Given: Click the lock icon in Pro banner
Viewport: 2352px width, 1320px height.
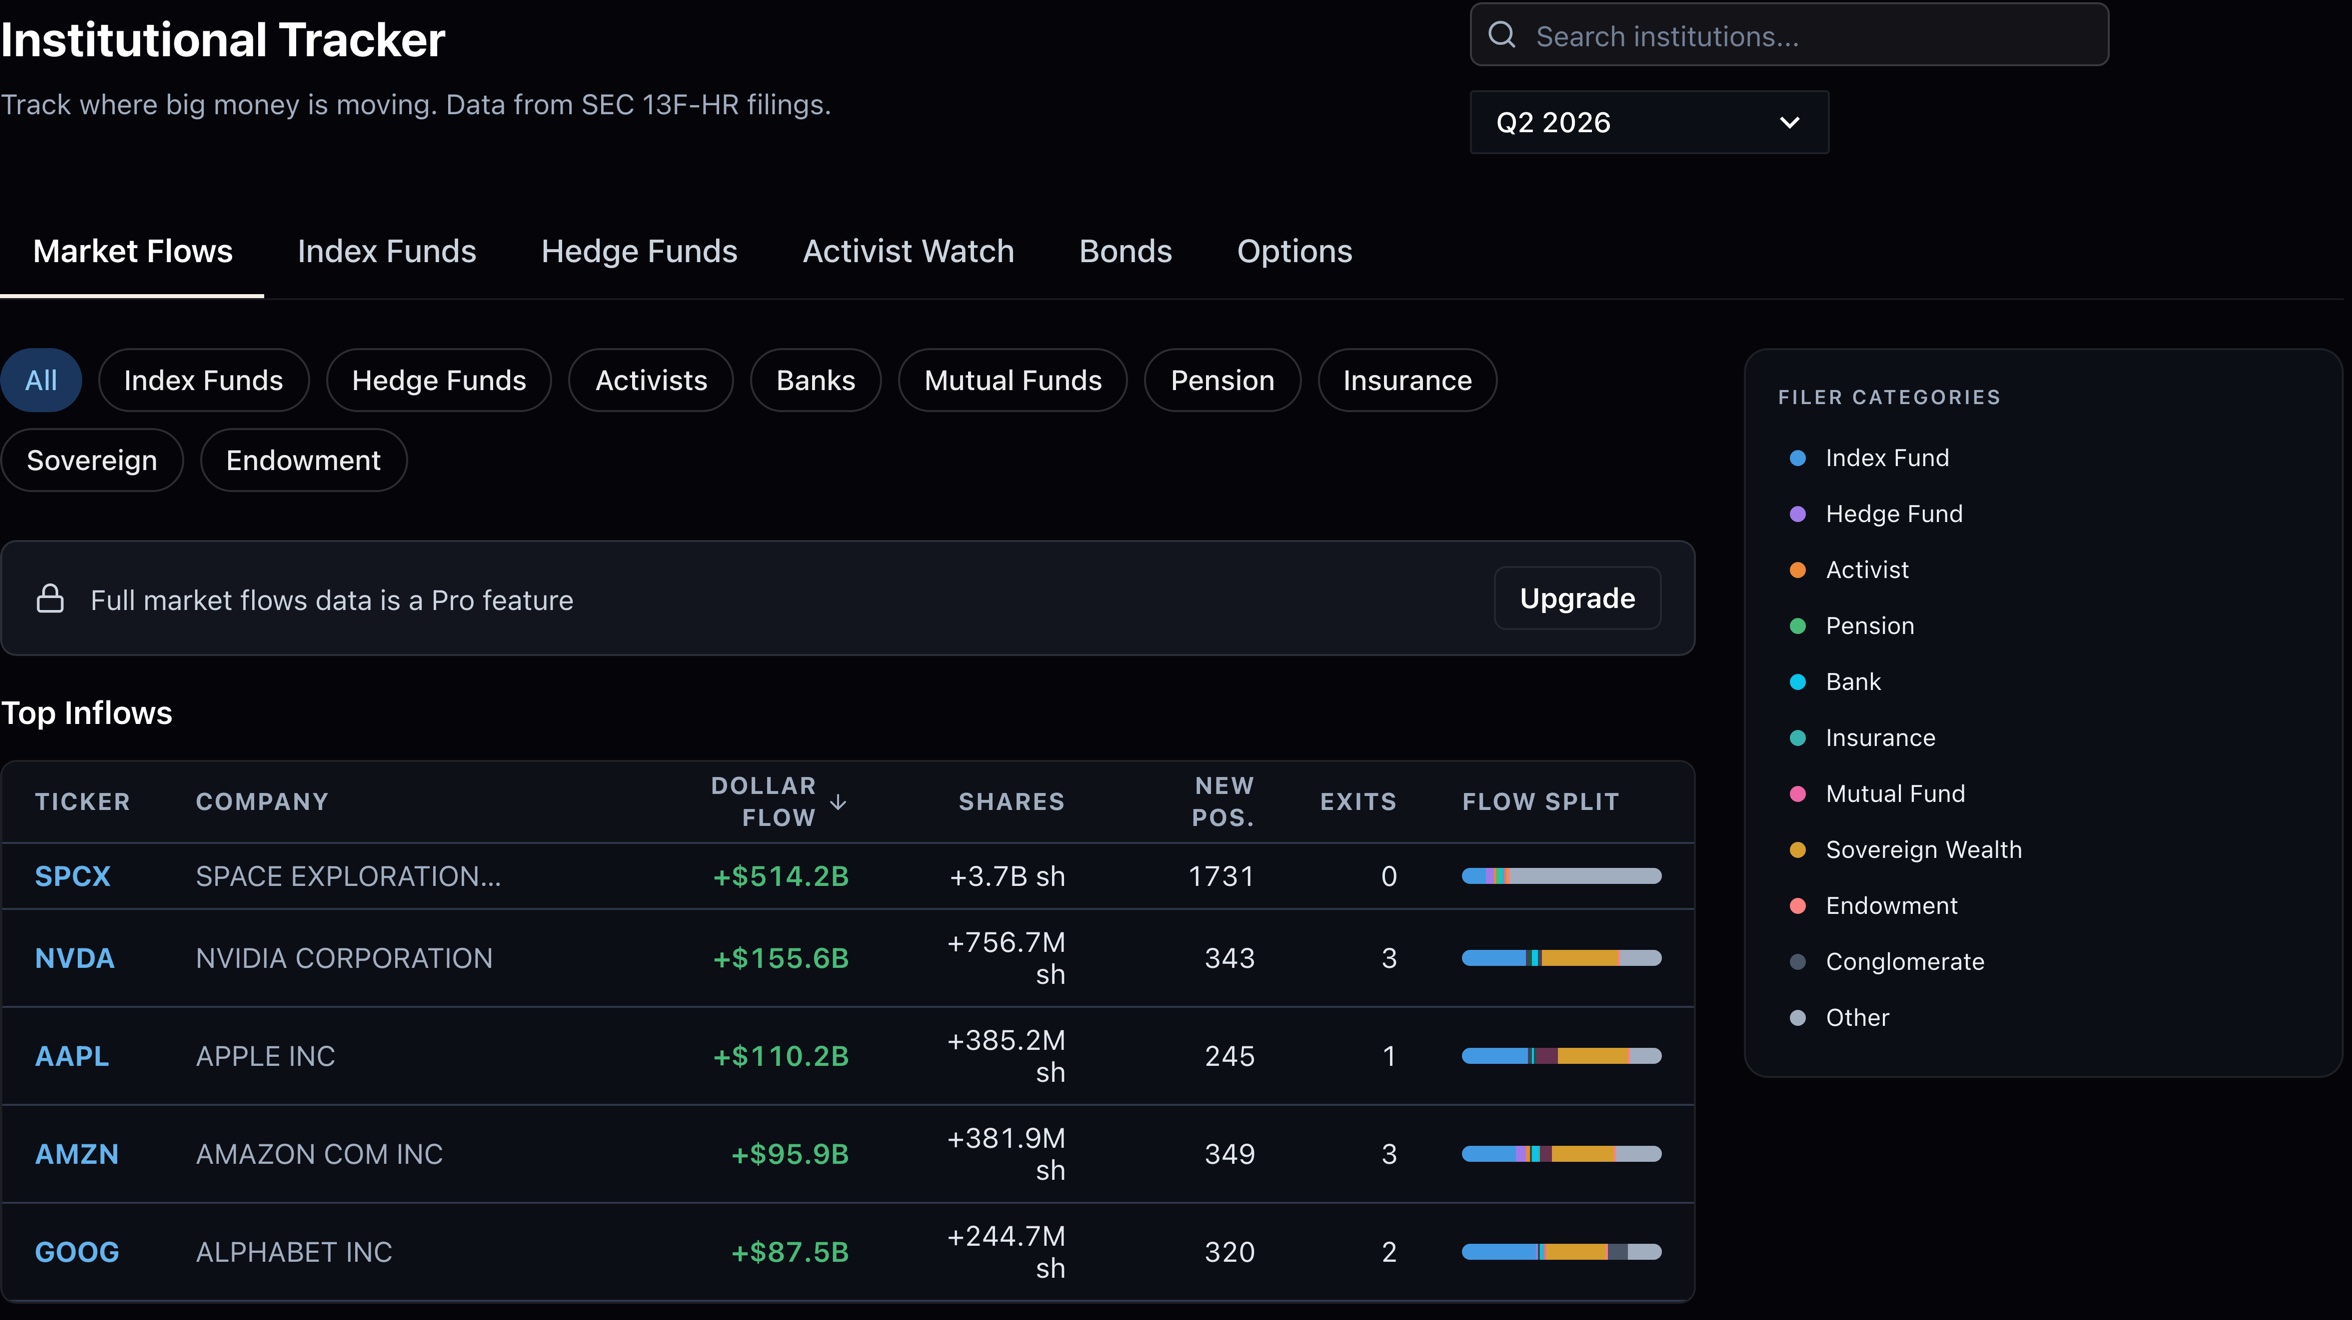Looking at the screenshot, I should tap(50, 598).
